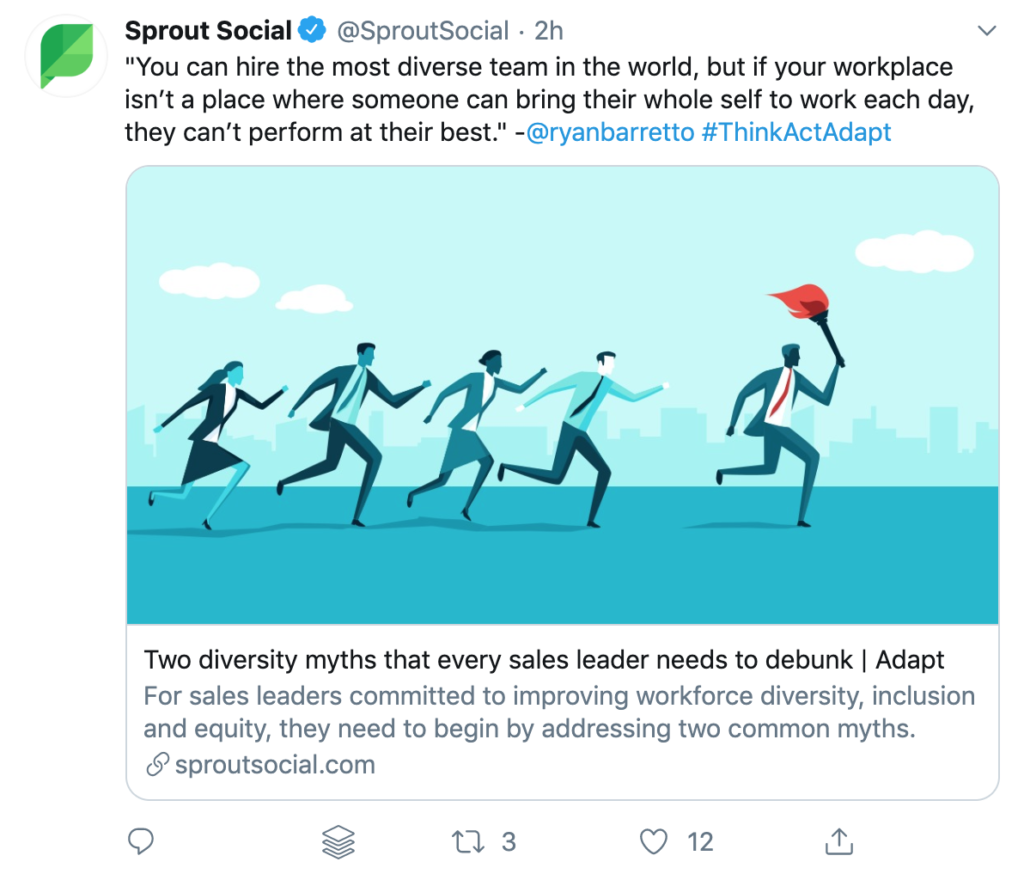
Task: Open the Sprout Social profile name
Action: point(208,31)
